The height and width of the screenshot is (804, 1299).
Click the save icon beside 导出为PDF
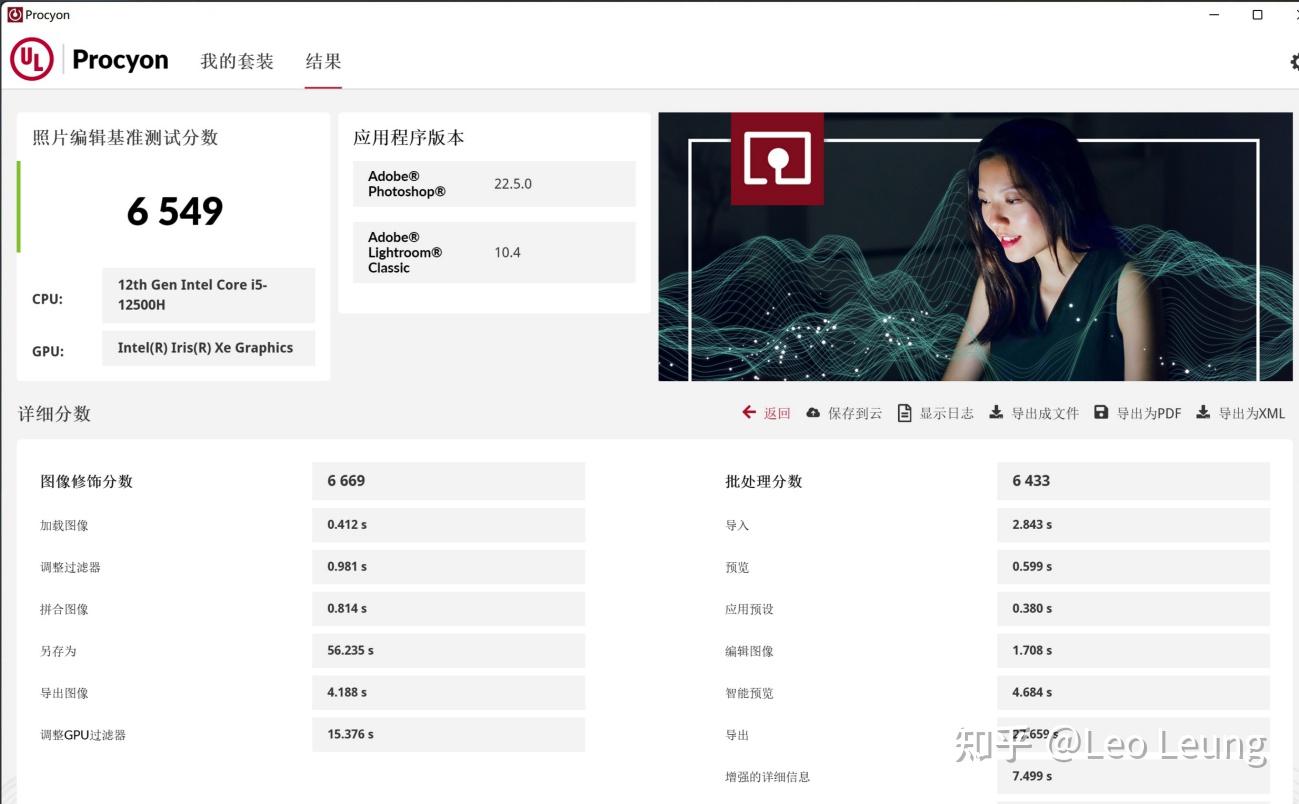[1101, 412]
